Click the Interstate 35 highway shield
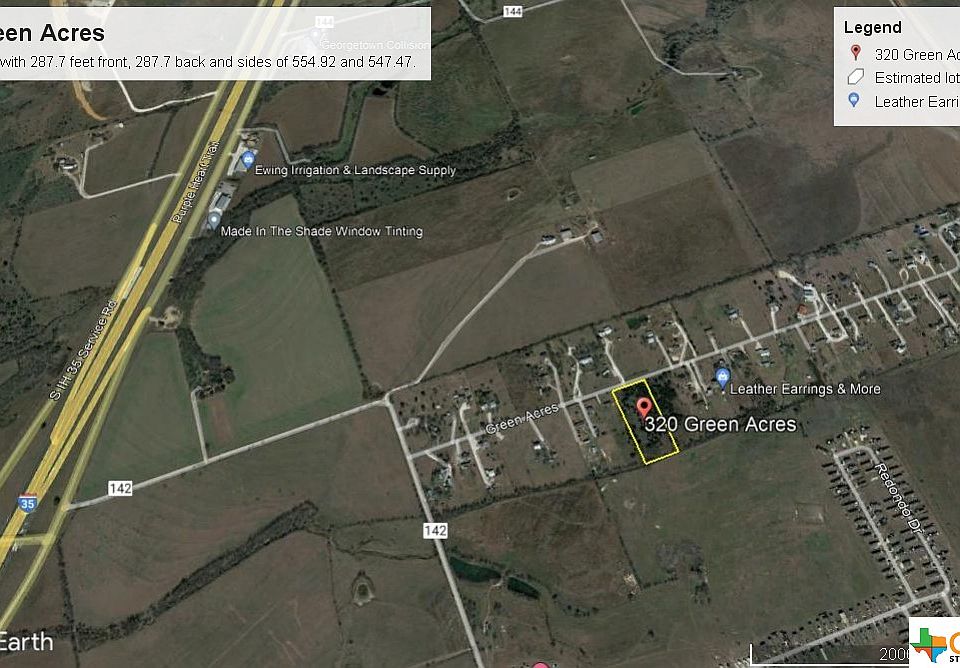960x668 pixels. tap(27, 501)
